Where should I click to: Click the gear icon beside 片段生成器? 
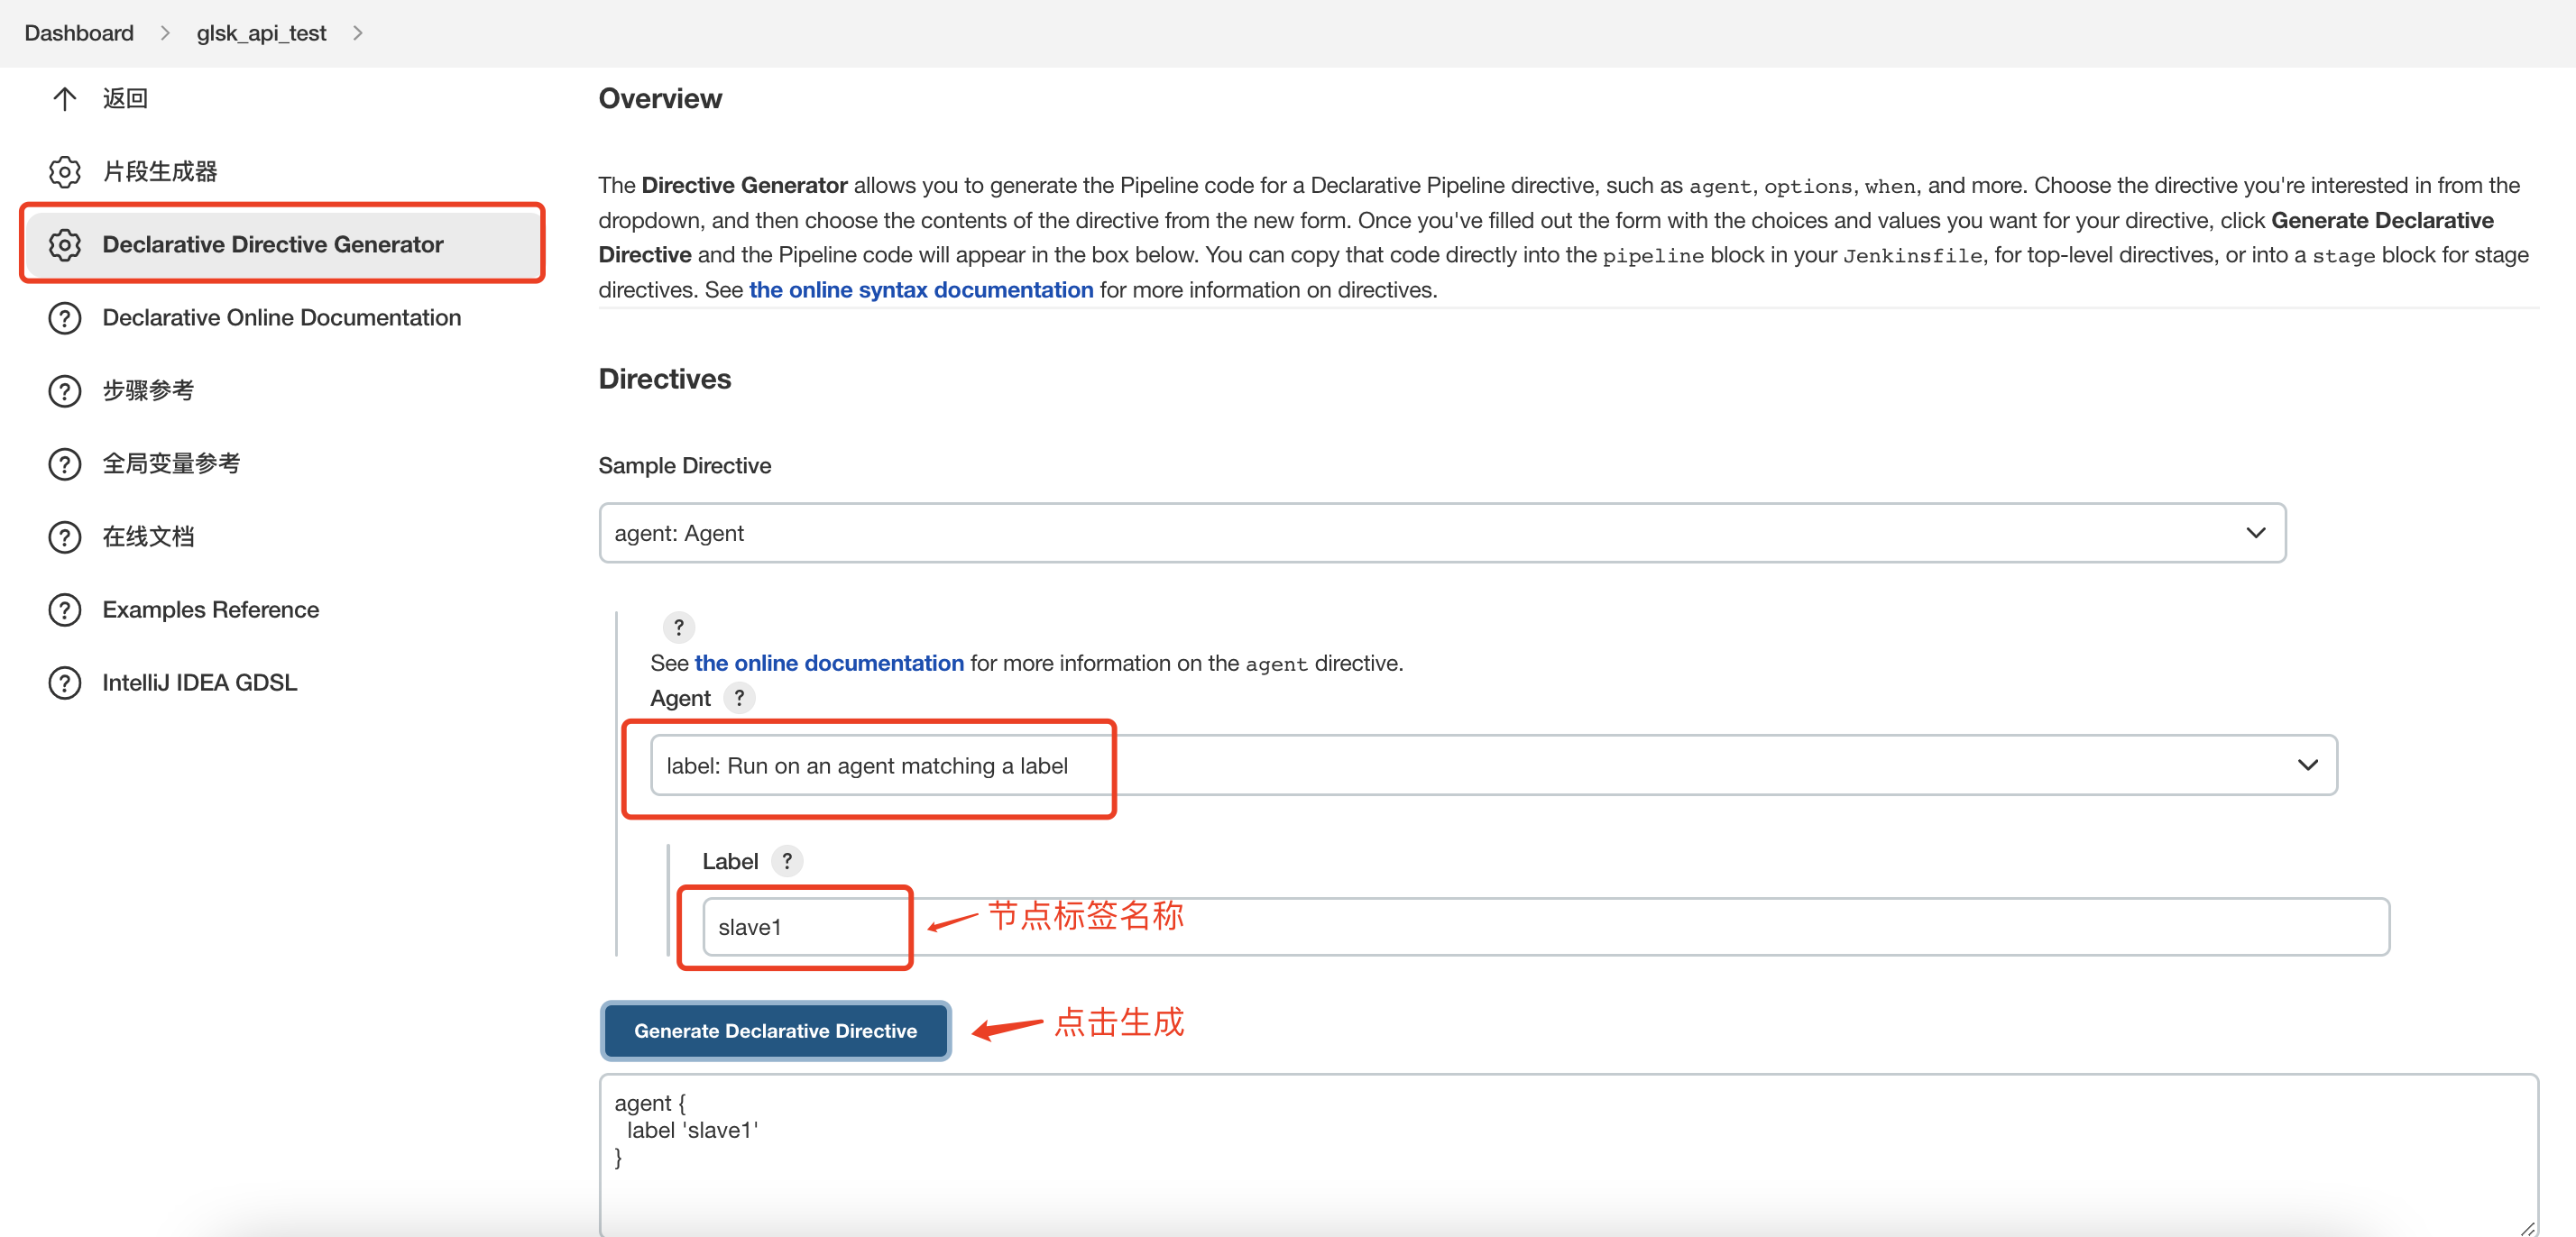(64, 171)
